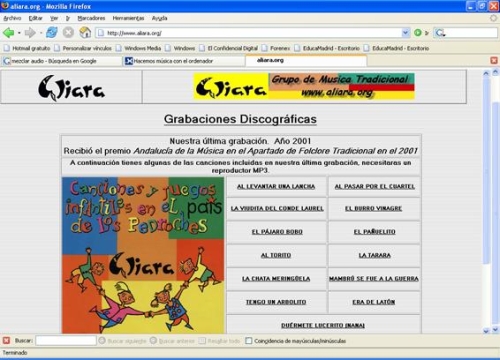This screenshot has width=500, height=360.
Task: Toggle 'Coincidencia de mayúsculas/minúsculas' checkbox
Action: [x=248, y=341]
